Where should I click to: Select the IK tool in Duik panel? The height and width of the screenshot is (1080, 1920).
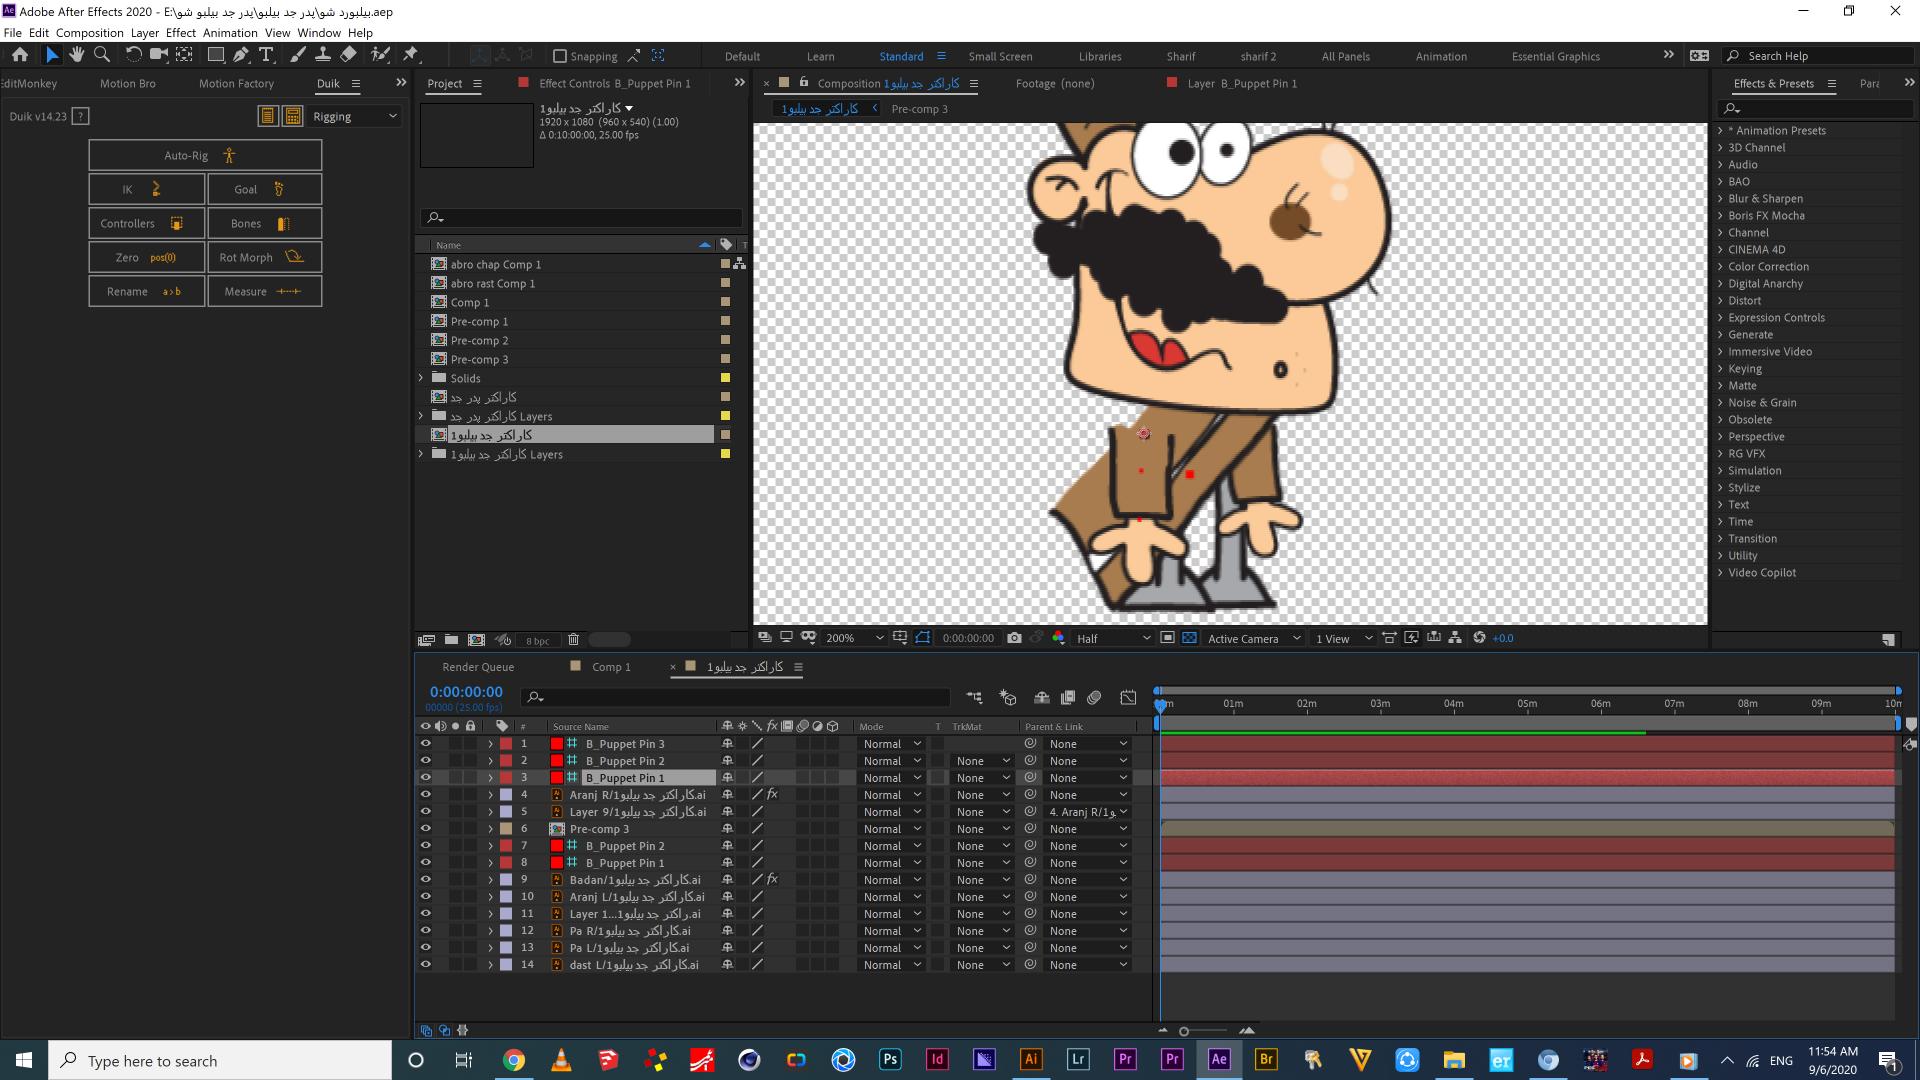(144, 189)
